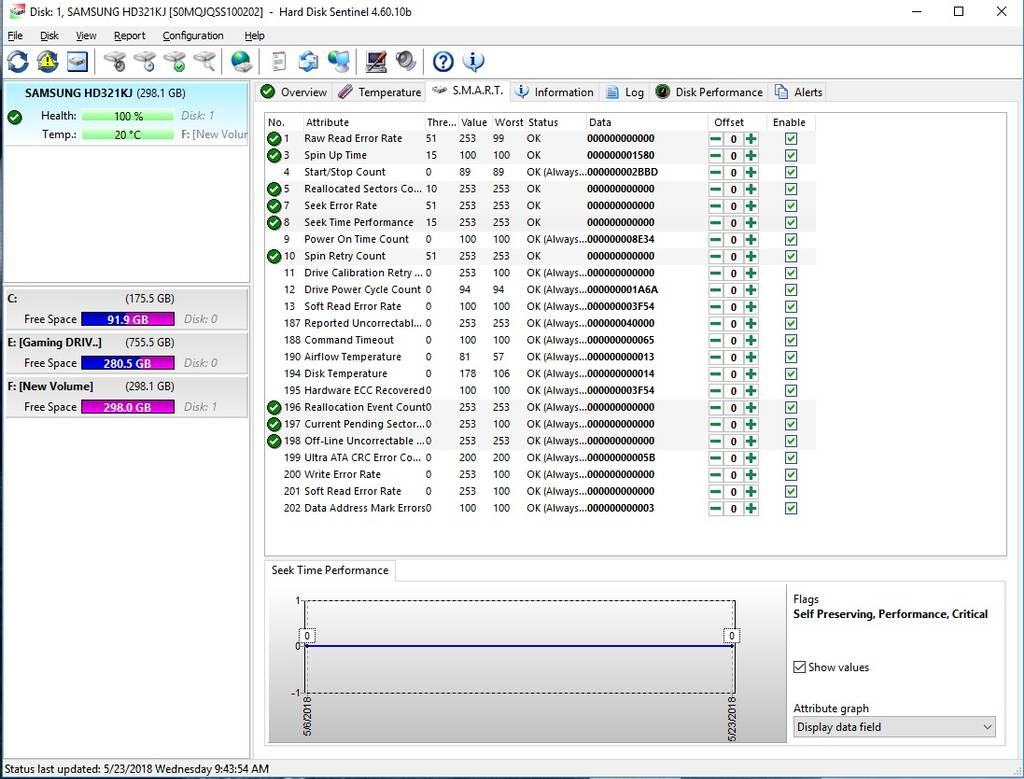Switch to the Temperature tab
Image resolution: width=1024 pixels, height=779 pixels.
[380, 92]
